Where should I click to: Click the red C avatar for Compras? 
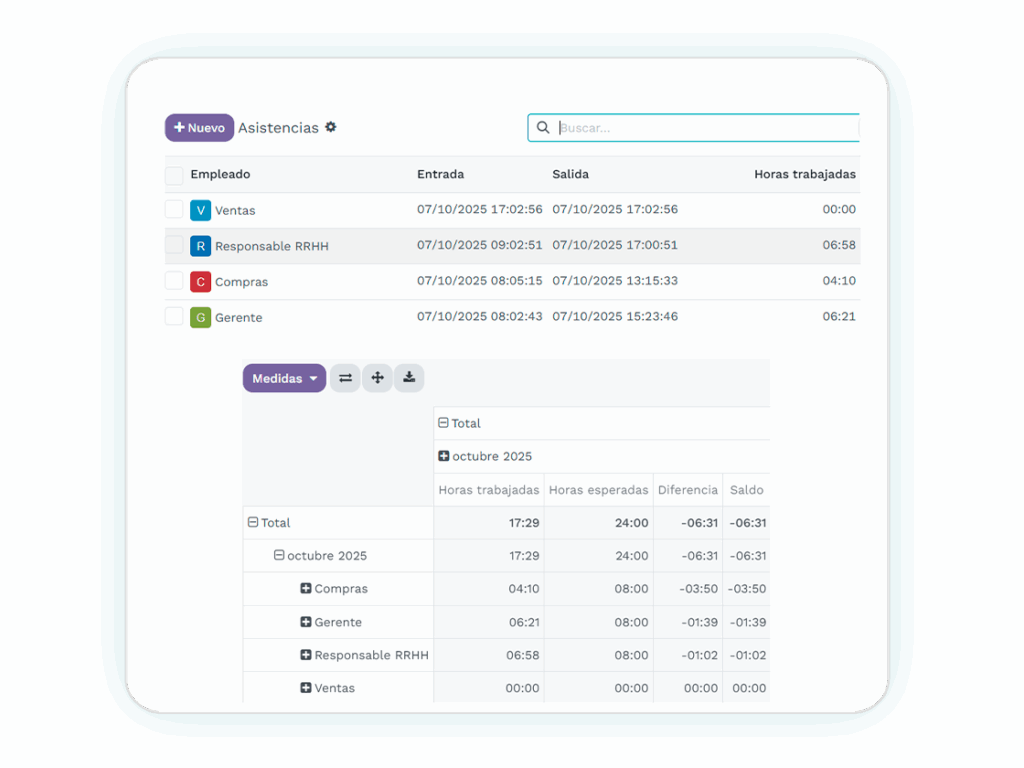[x=200, y=282]
